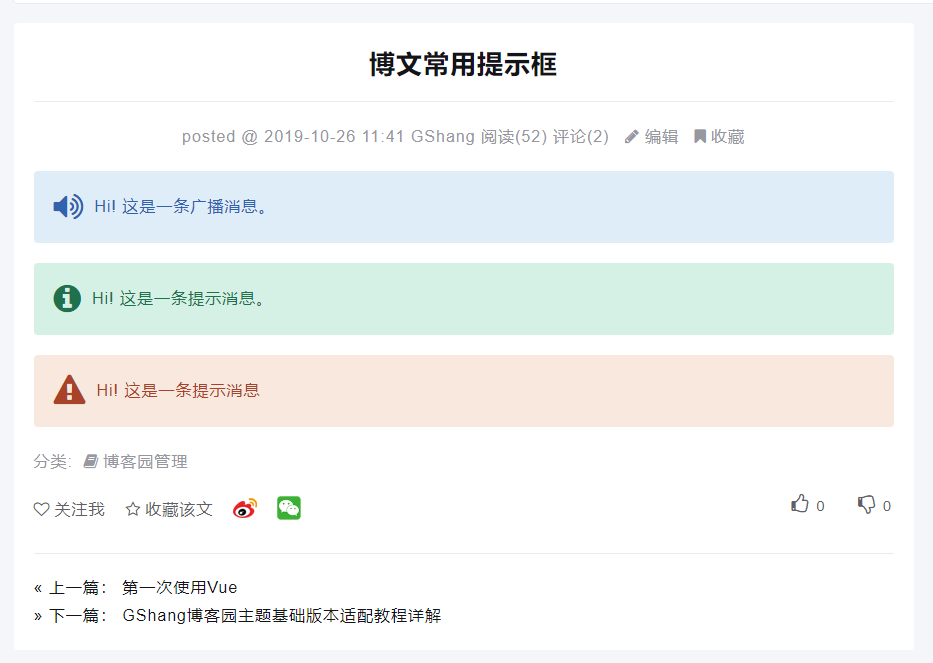Click the post title 博文常用提示框

tap(463, 65)
